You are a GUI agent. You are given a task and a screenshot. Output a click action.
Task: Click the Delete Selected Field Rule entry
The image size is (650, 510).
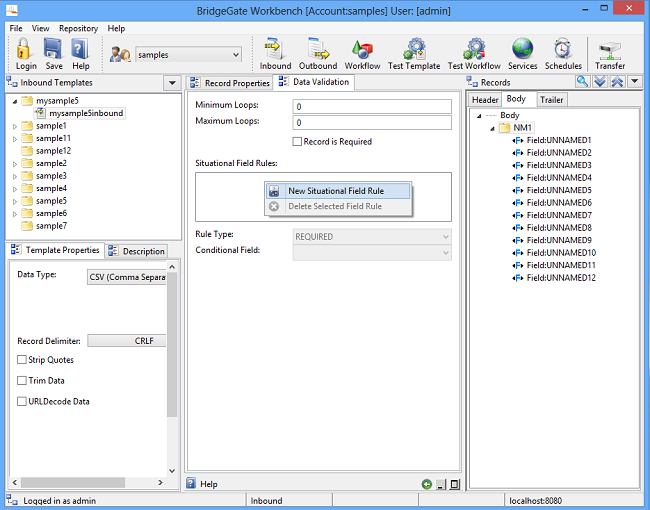click(x=337, y=206)
